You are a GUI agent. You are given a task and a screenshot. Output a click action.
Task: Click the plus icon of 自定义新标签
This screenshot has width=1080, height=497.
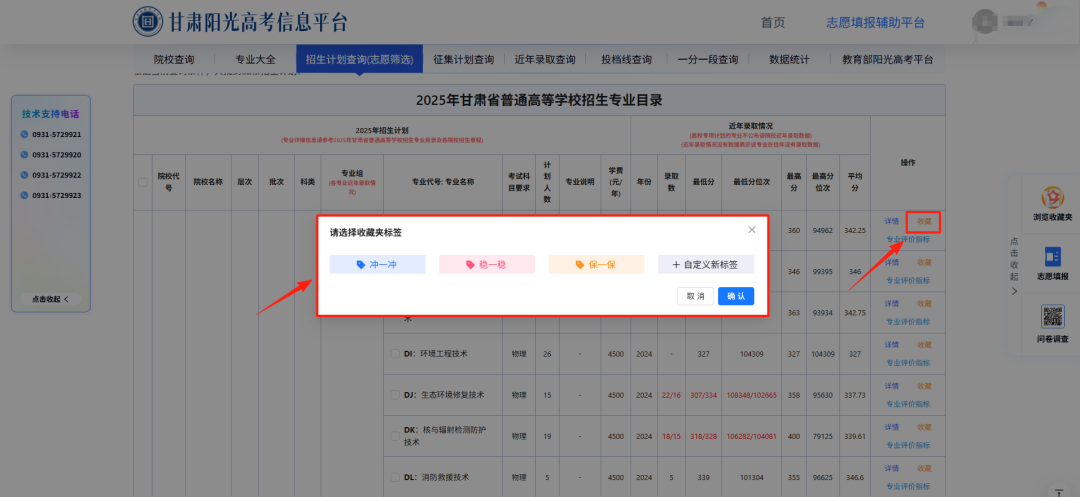pos(676,264)
